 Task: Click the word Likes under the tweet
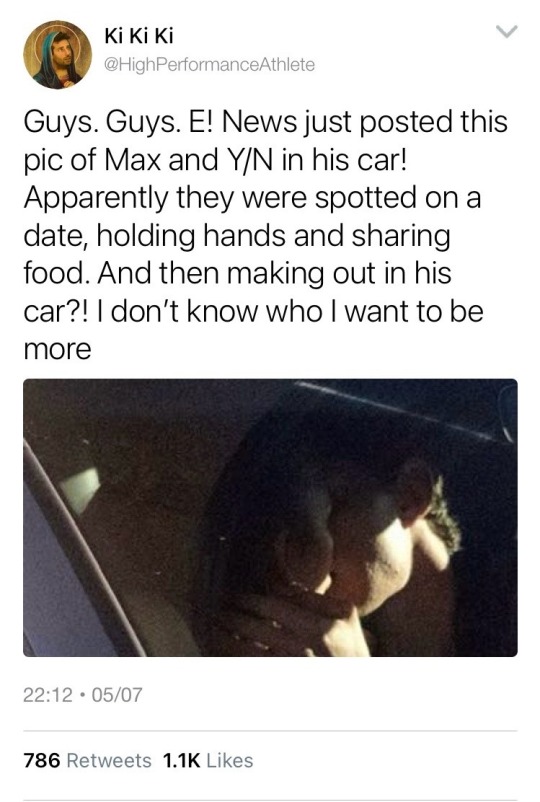tap(230, 760)
